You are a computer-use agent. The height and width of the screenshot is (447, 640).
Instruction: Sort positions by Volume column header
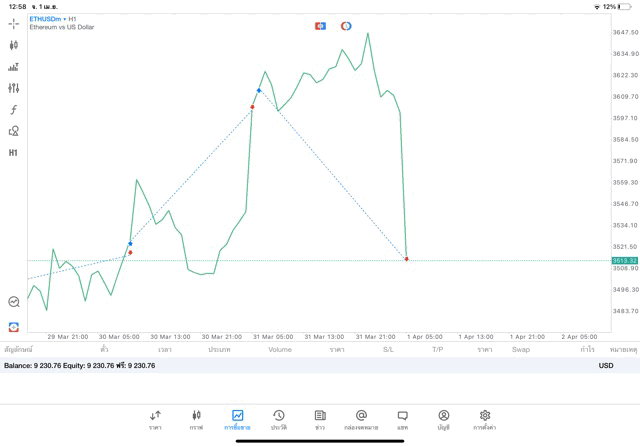pyautogui.click(x=280, y=350)
